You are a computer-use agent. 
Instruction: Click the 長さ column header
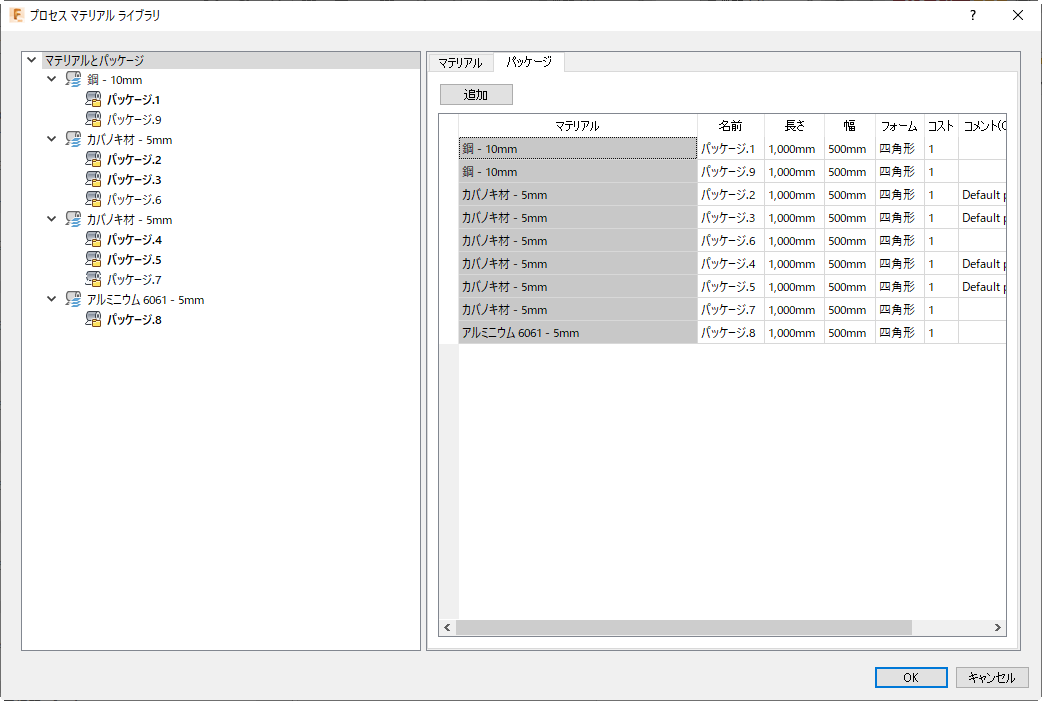tap(794, 126)
